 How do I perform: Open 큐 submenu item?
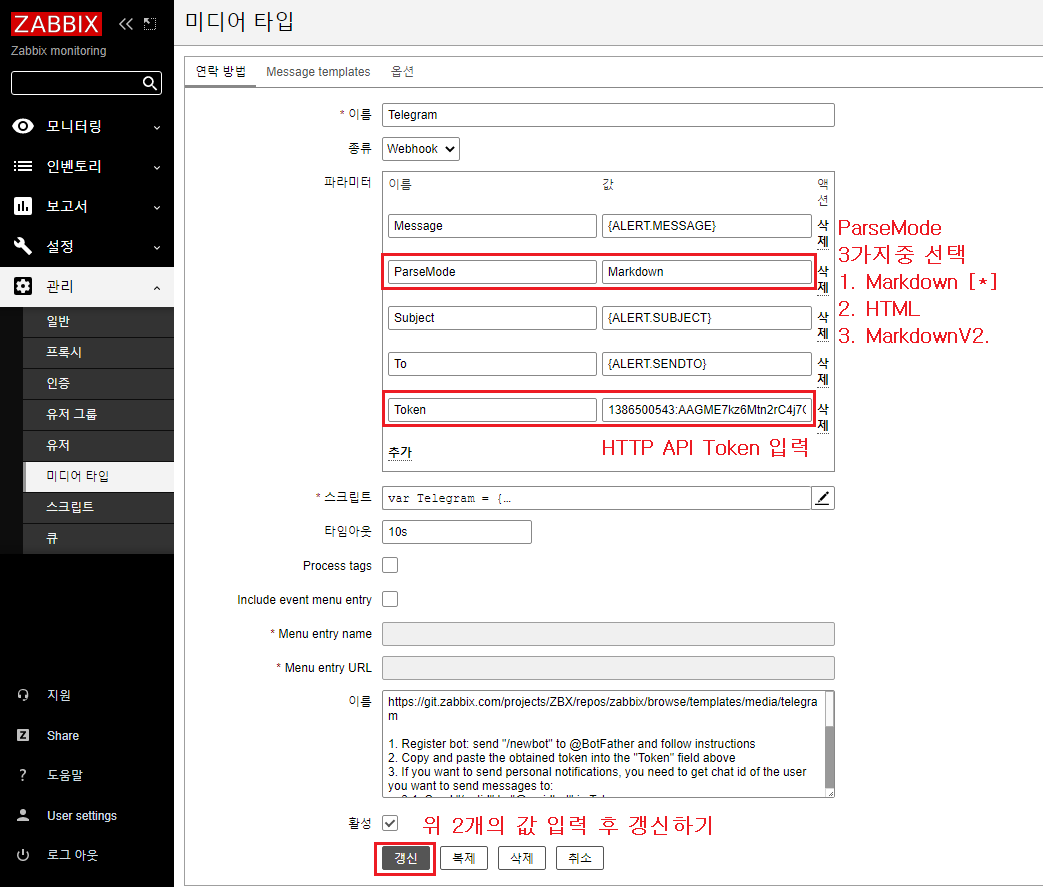98,538
